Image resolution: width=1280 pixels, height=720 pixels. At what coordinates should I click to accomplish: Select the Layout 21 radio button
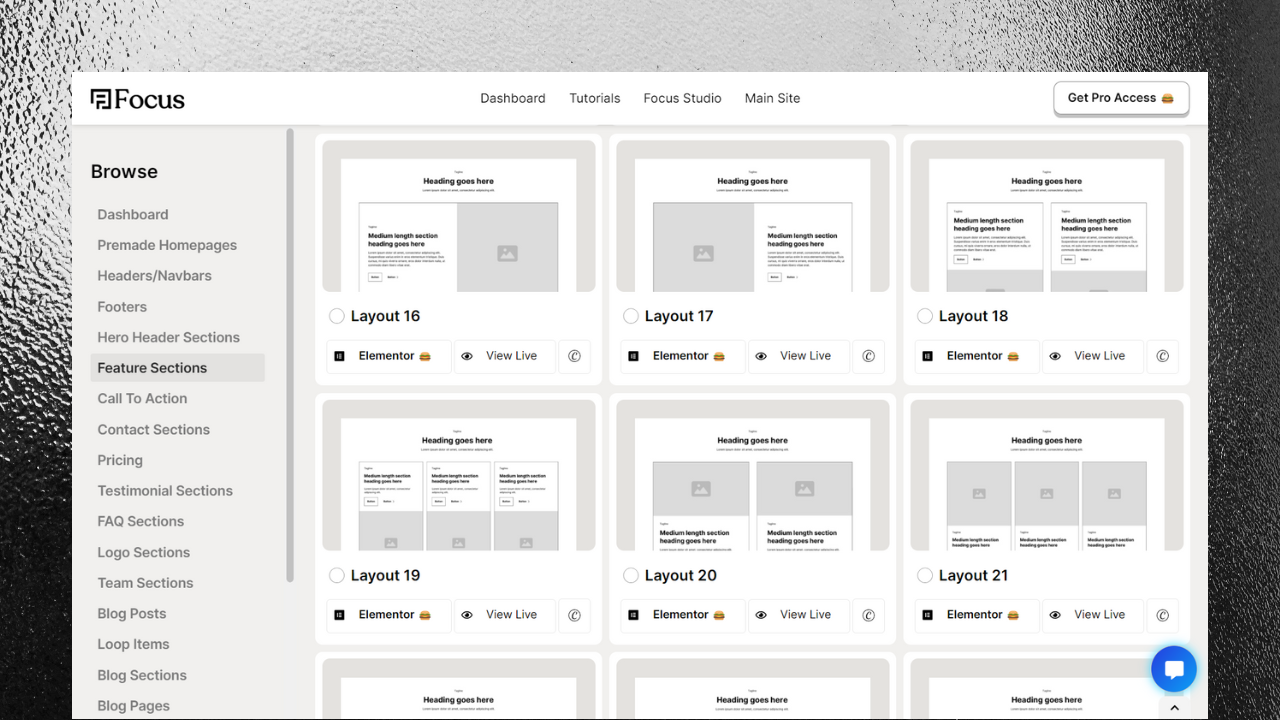(925, 575)
